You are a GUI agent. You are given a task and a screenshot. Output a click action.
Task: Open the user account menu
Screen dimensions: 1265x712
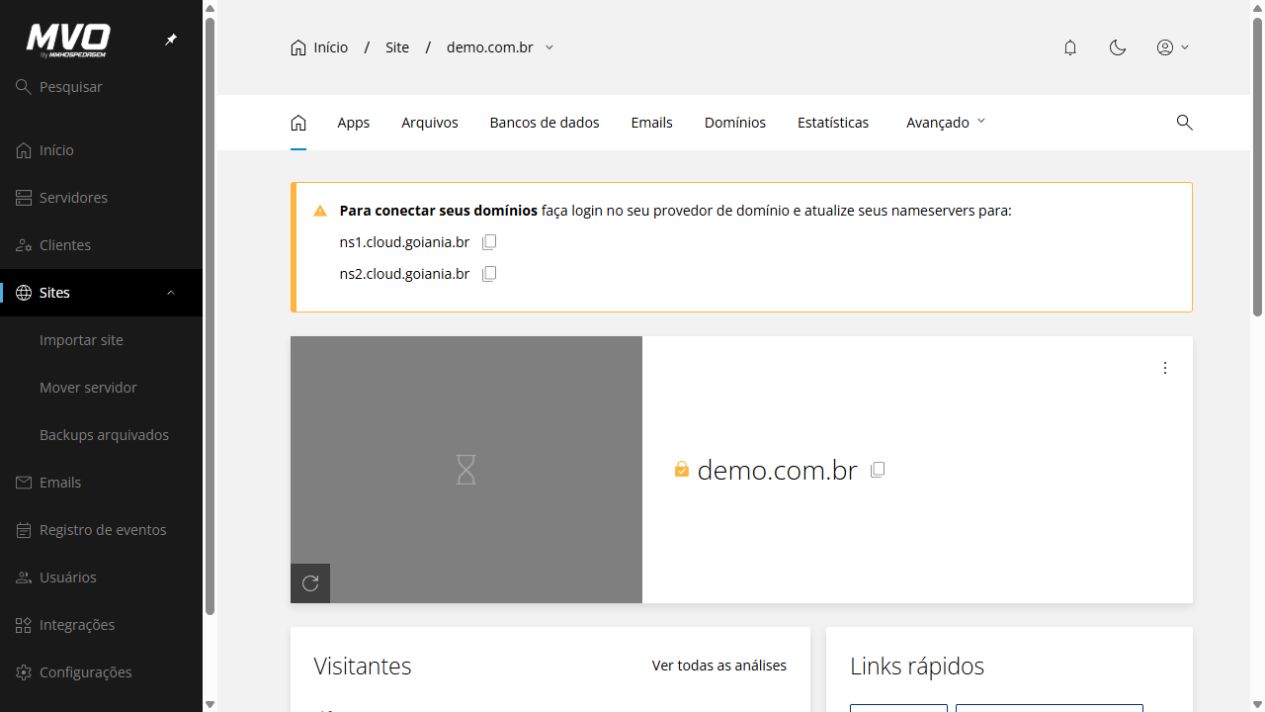pos(1172,47)
